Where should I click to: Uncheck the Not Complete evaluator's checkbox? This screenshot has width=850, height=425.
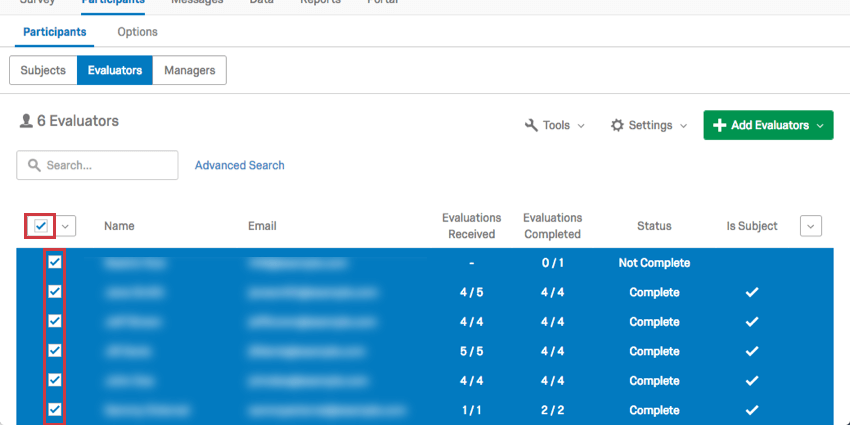click(55, 263)
